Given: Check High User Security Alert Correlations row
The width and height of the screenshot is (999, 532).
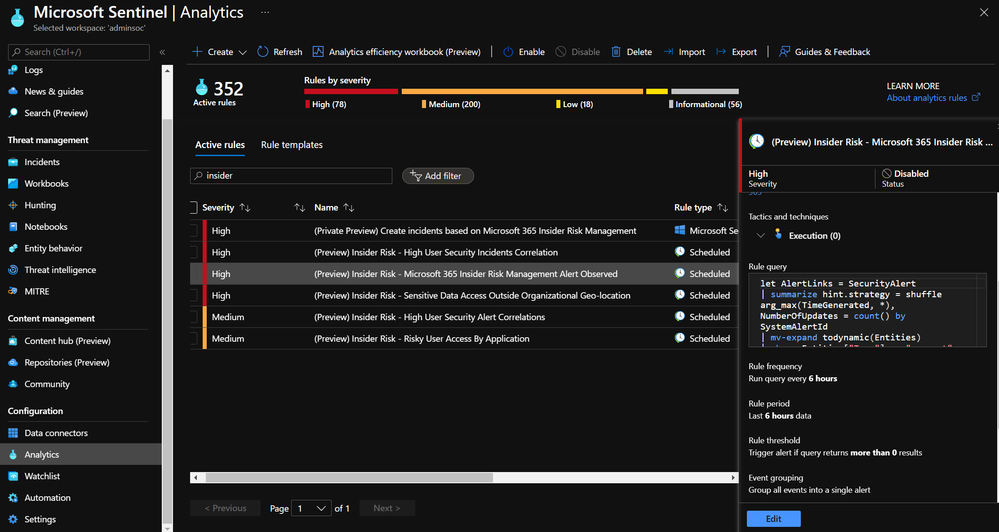Looking at the screenshot, I should (194, 317).
